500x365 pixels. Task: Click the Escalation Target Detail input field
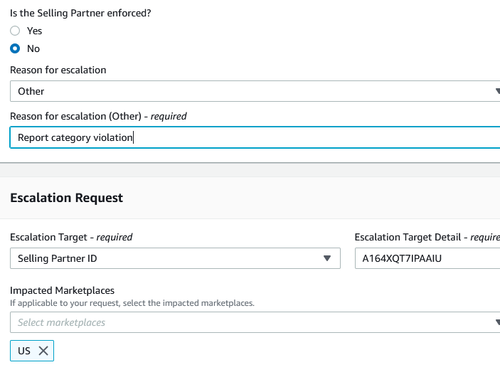(x=427, y=258)
